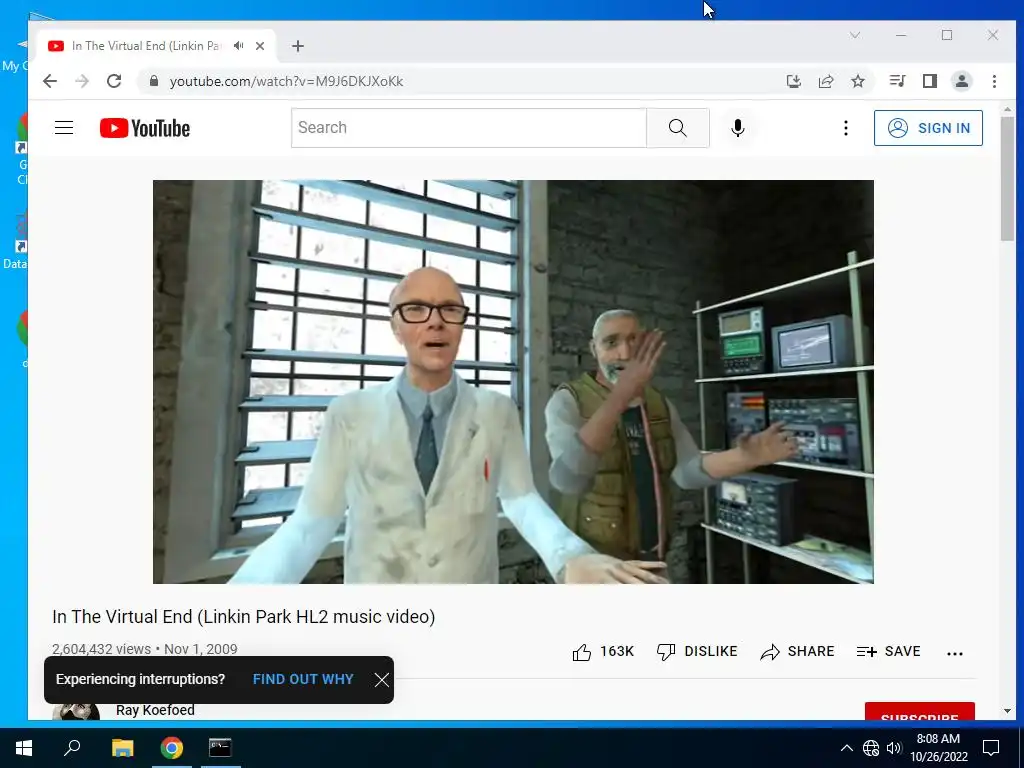This screenshot has height=768, width=1024.
Task: Go back with browser back arrow
Action: click(x=50, y=81)
